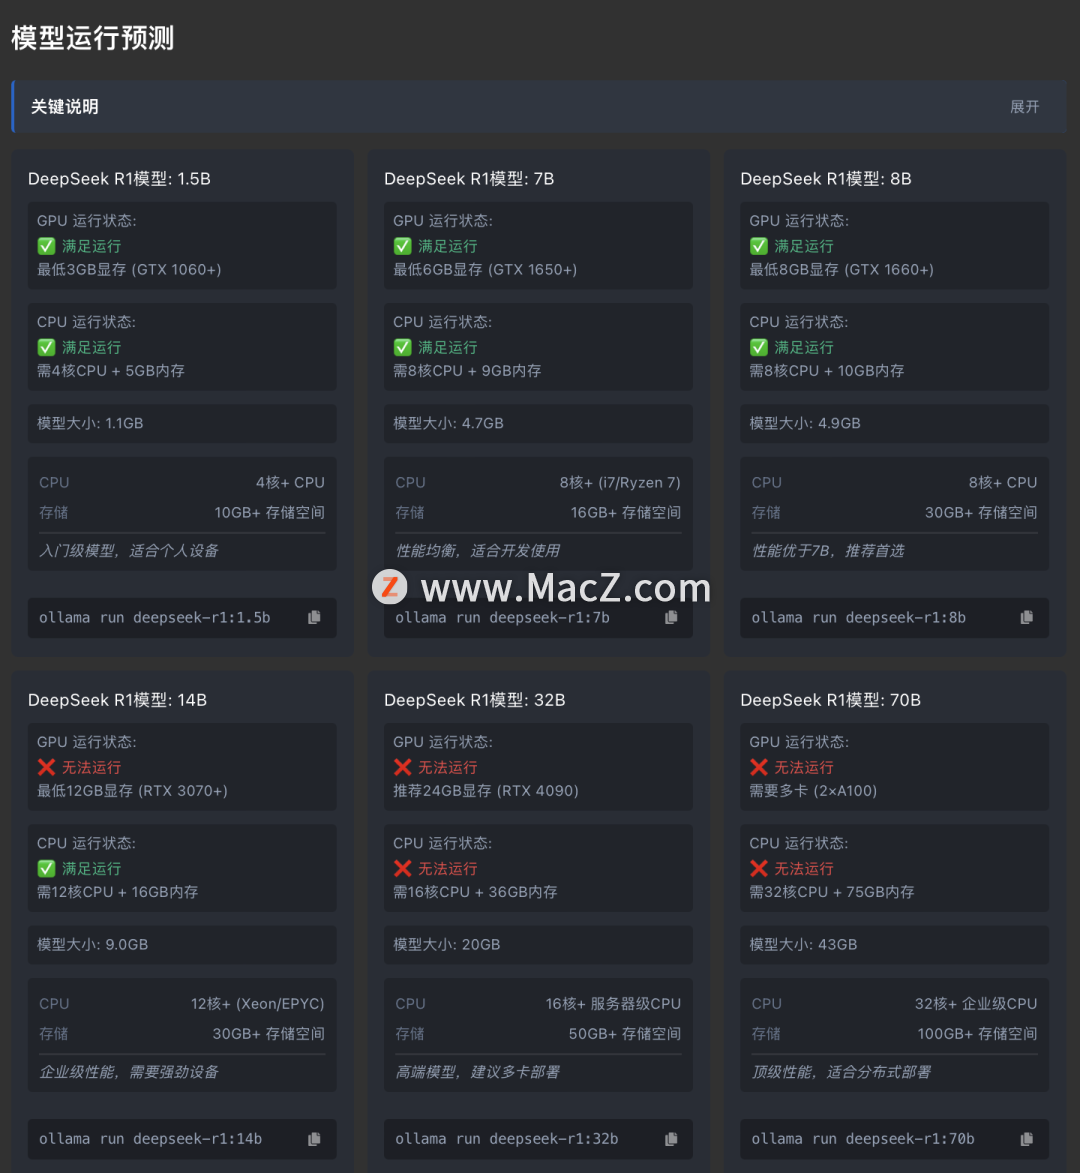Click the green check for 7B GPU status

pyautogui.click(x=402, y=246)
